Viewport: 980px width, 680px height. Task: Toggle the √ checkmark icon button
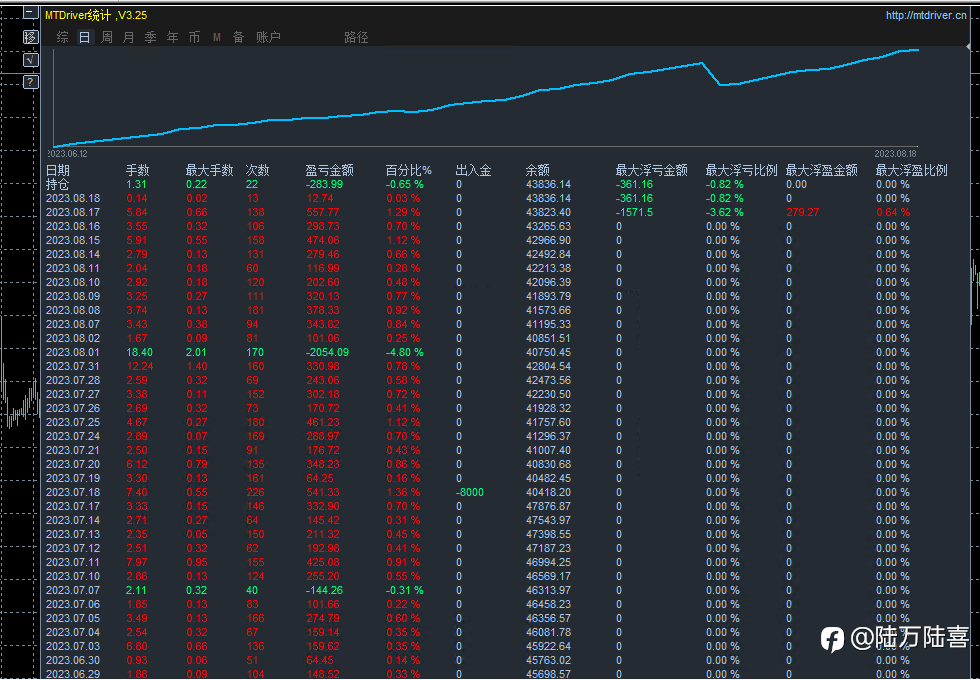click(31, 60)
